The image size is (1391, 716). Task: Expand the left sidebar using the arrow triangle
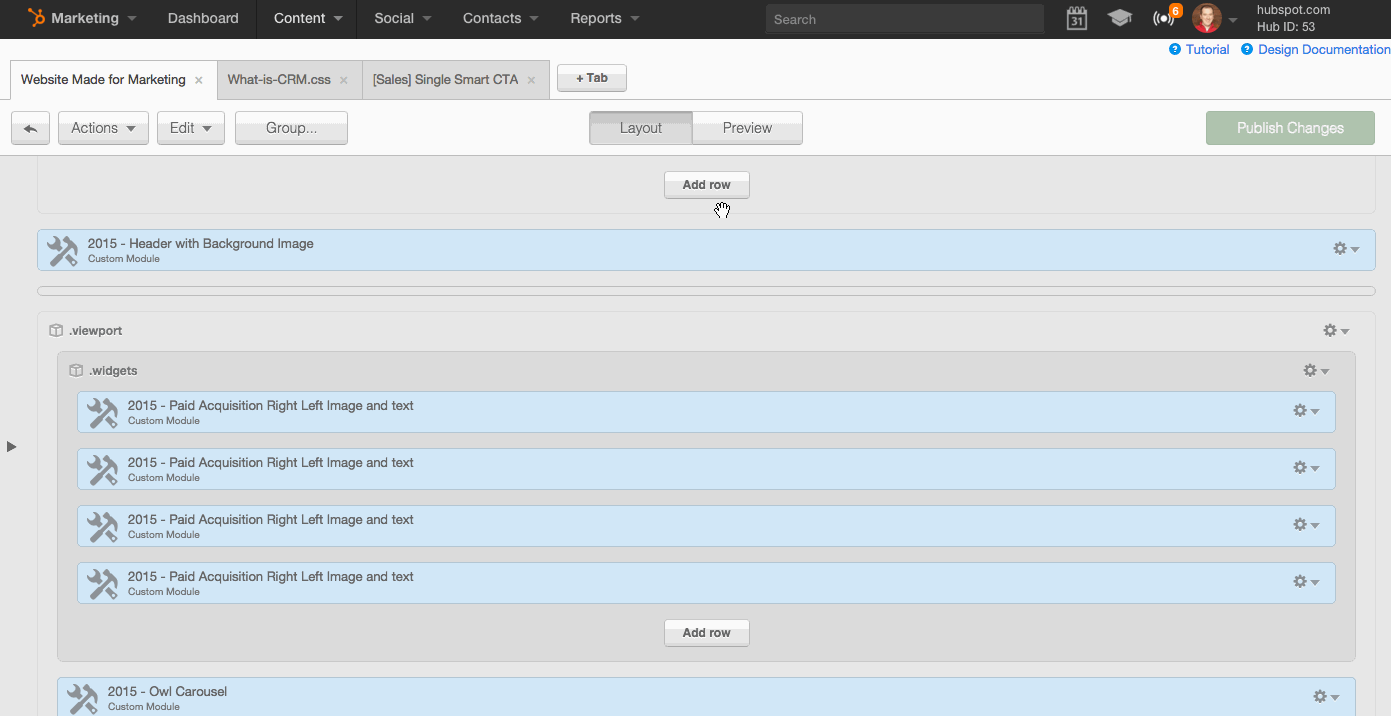click(11, 446)
